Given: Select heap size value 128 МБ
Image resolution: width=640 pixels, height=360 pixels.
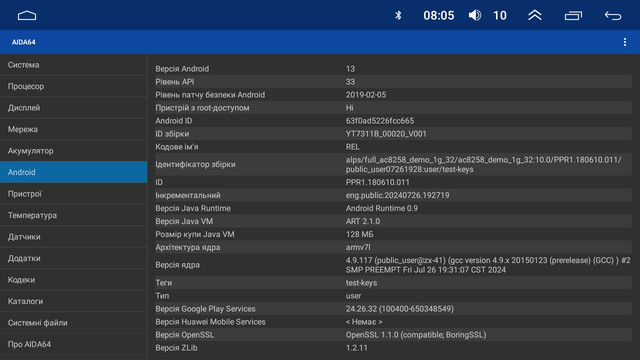Looking at the screenshot, I should (x=360, y=234).
